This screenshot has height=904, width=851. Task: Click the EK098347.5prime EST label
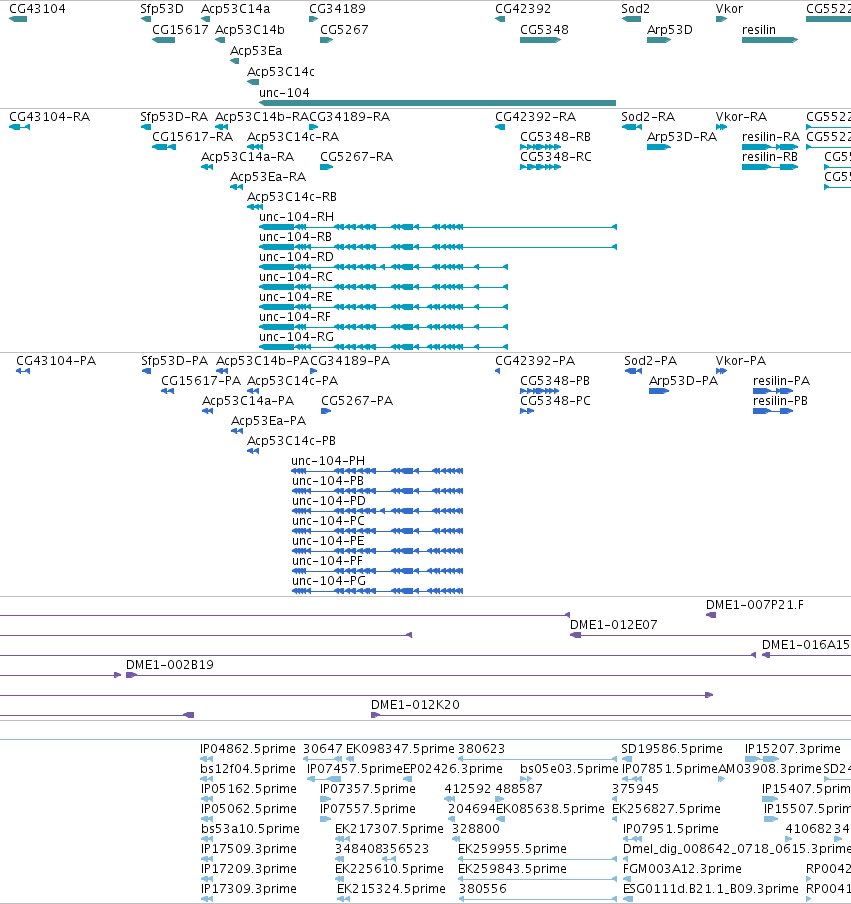coord(400,749)
